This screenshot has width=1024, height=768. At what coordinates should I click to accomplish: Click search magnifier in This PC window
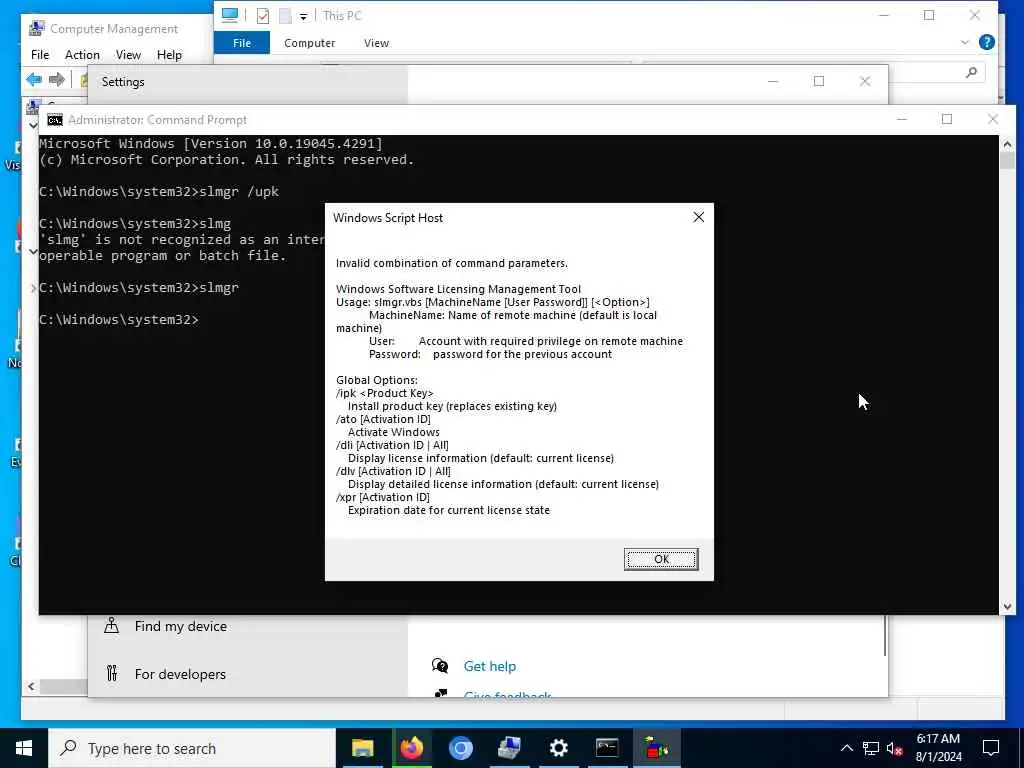point(971,72)
